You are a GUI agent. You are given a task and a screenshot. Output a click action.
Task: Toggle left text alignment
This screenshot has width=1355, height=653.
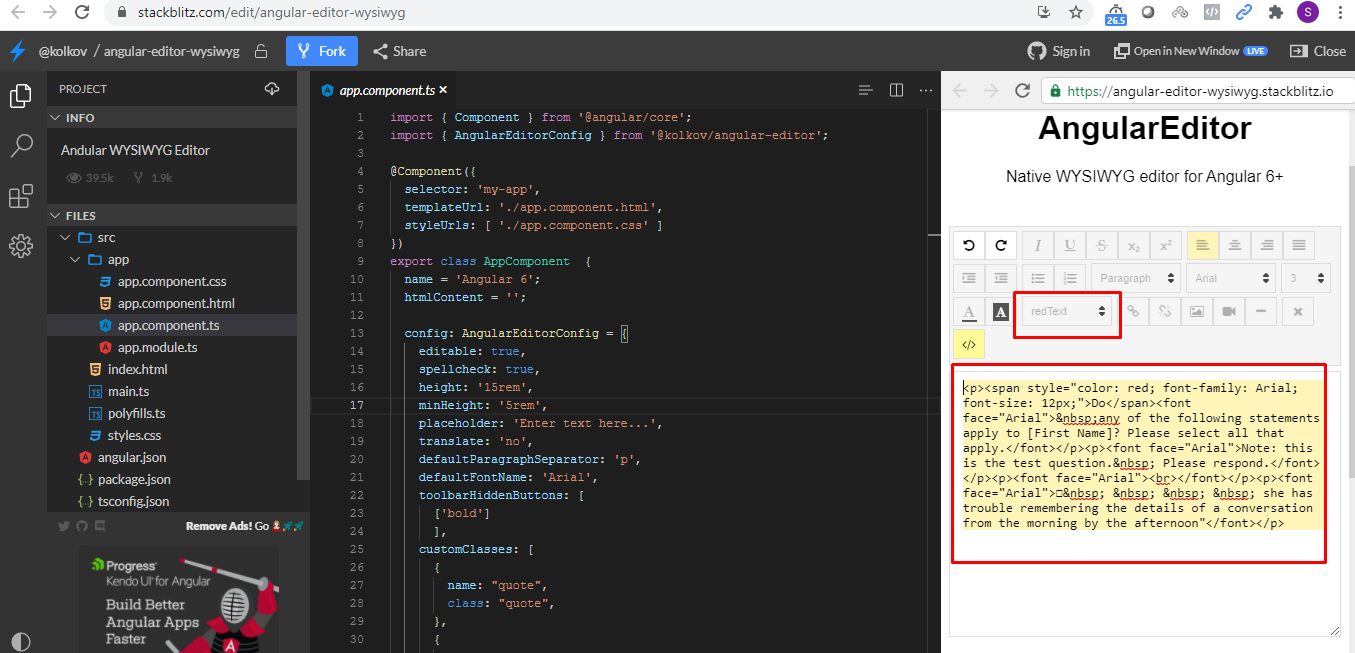(1202, 245)
